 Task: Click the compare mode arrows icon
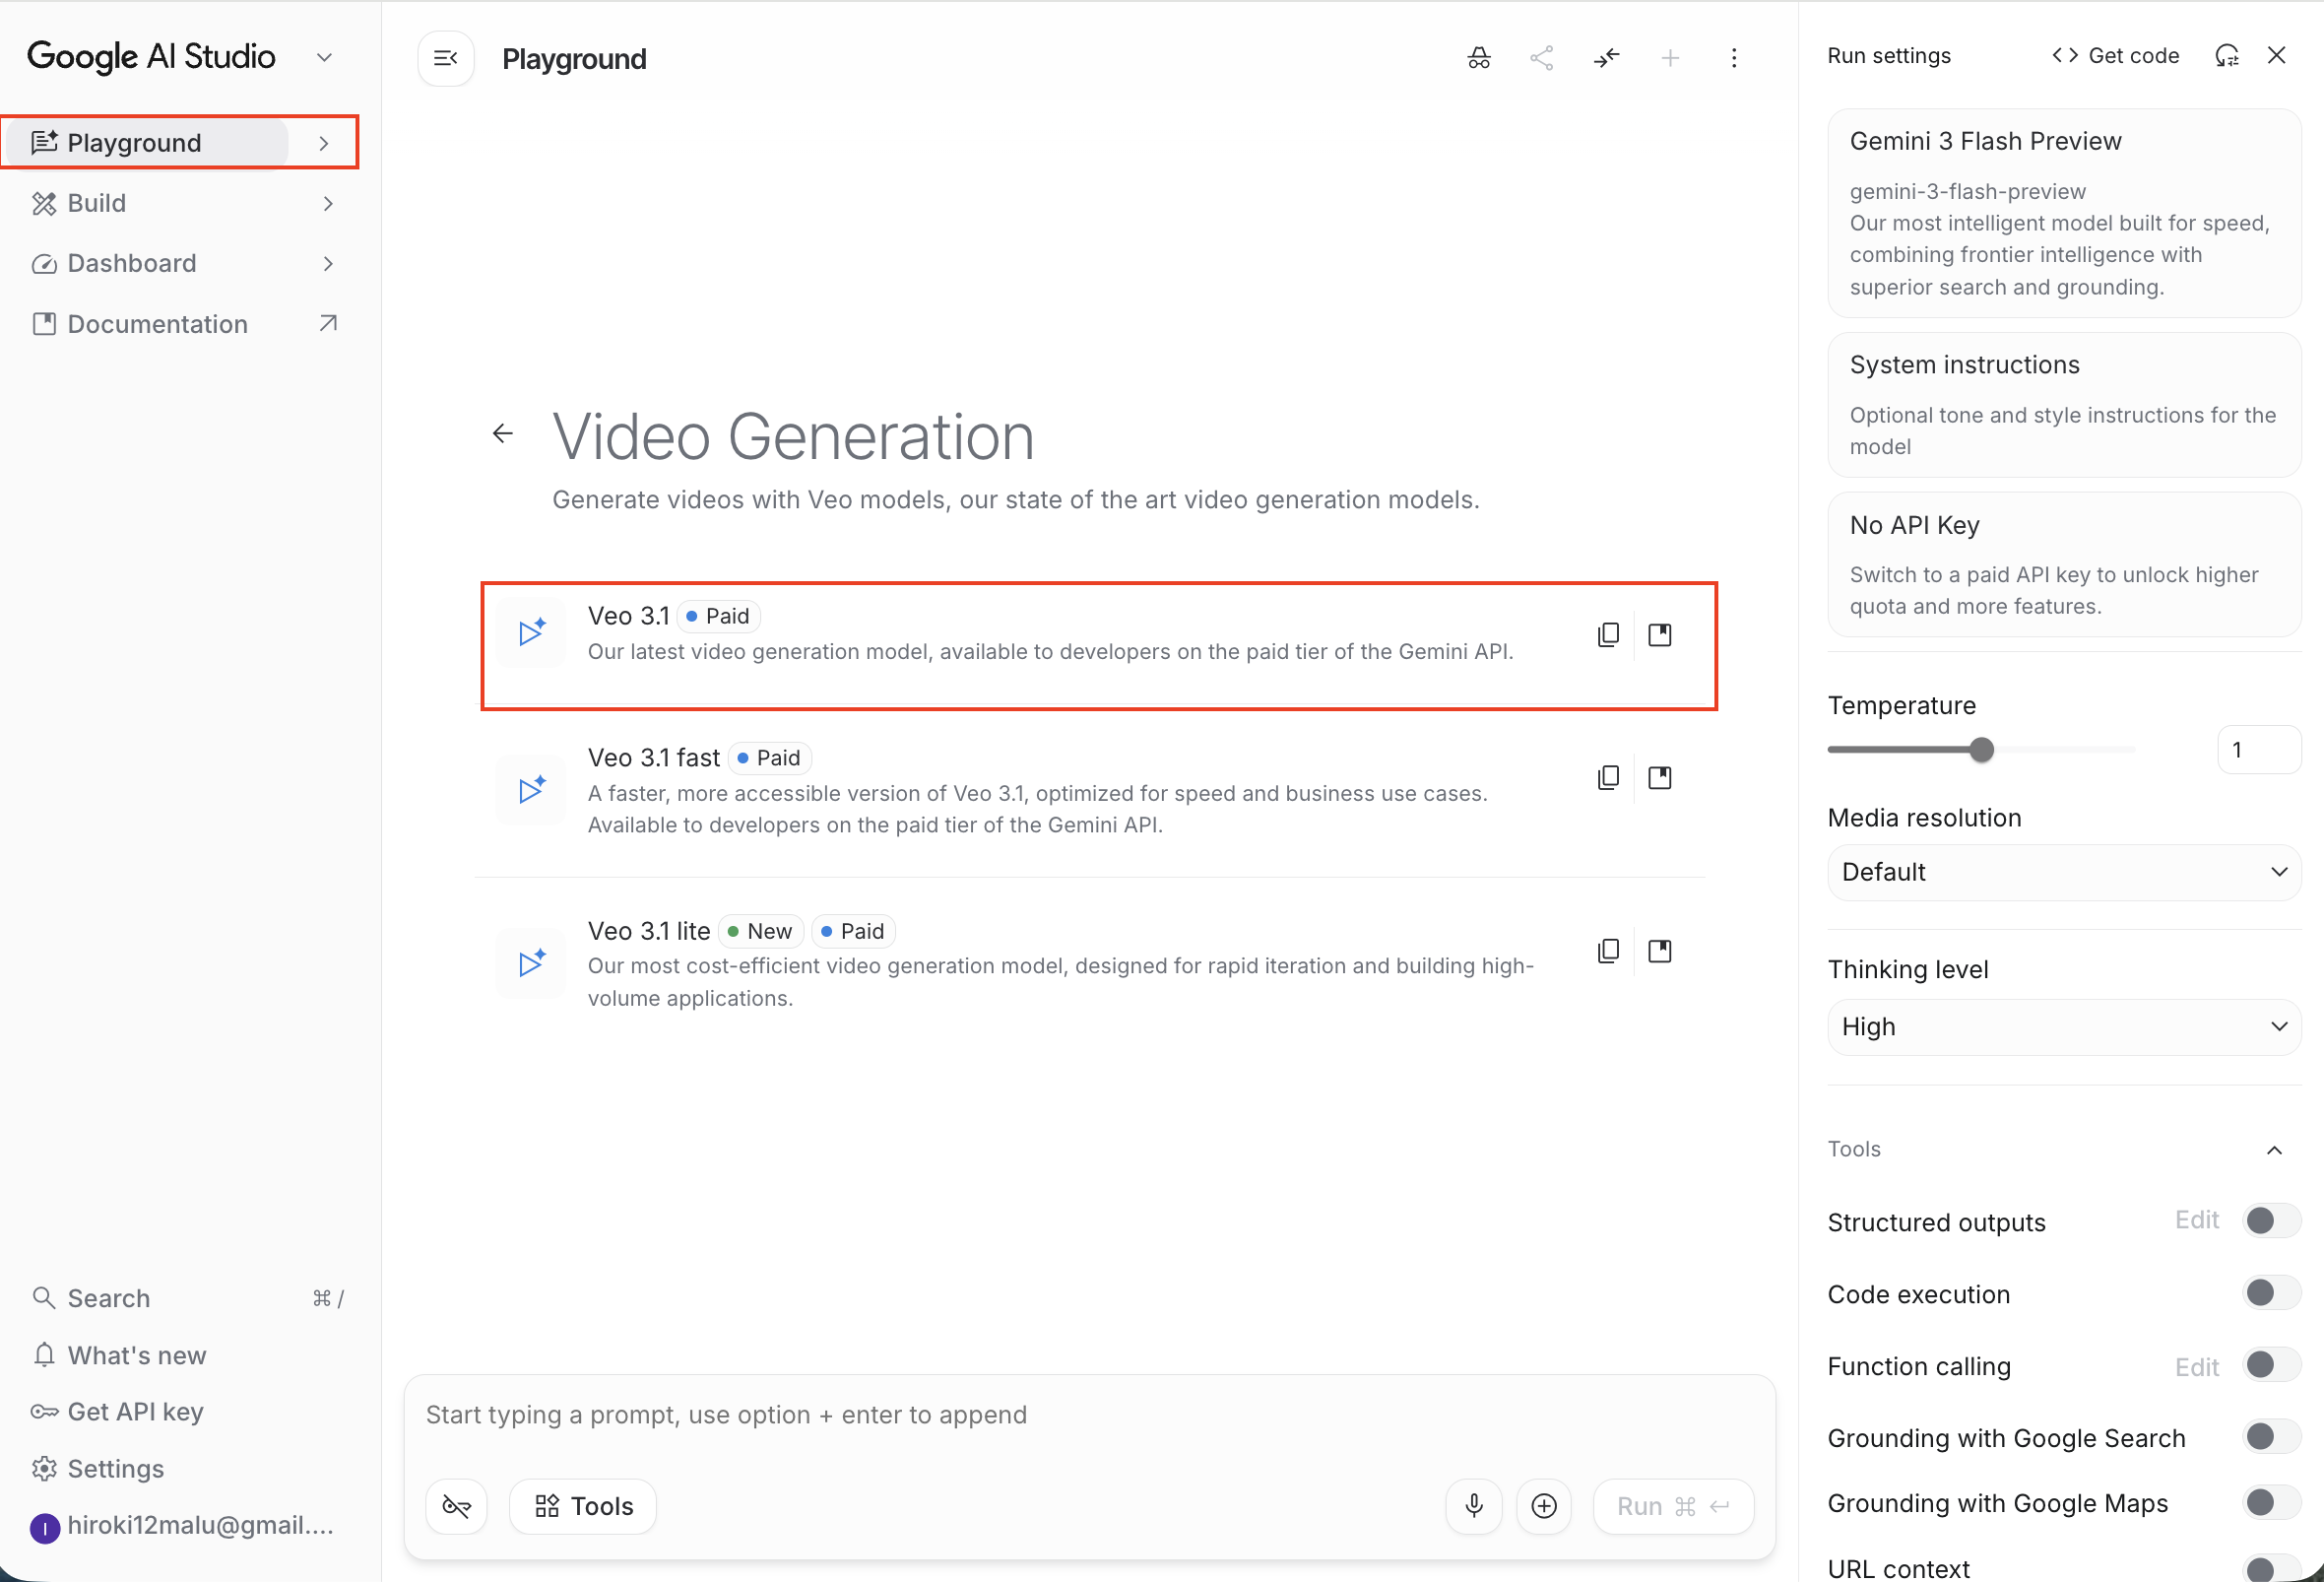(x=1606, y=58)
